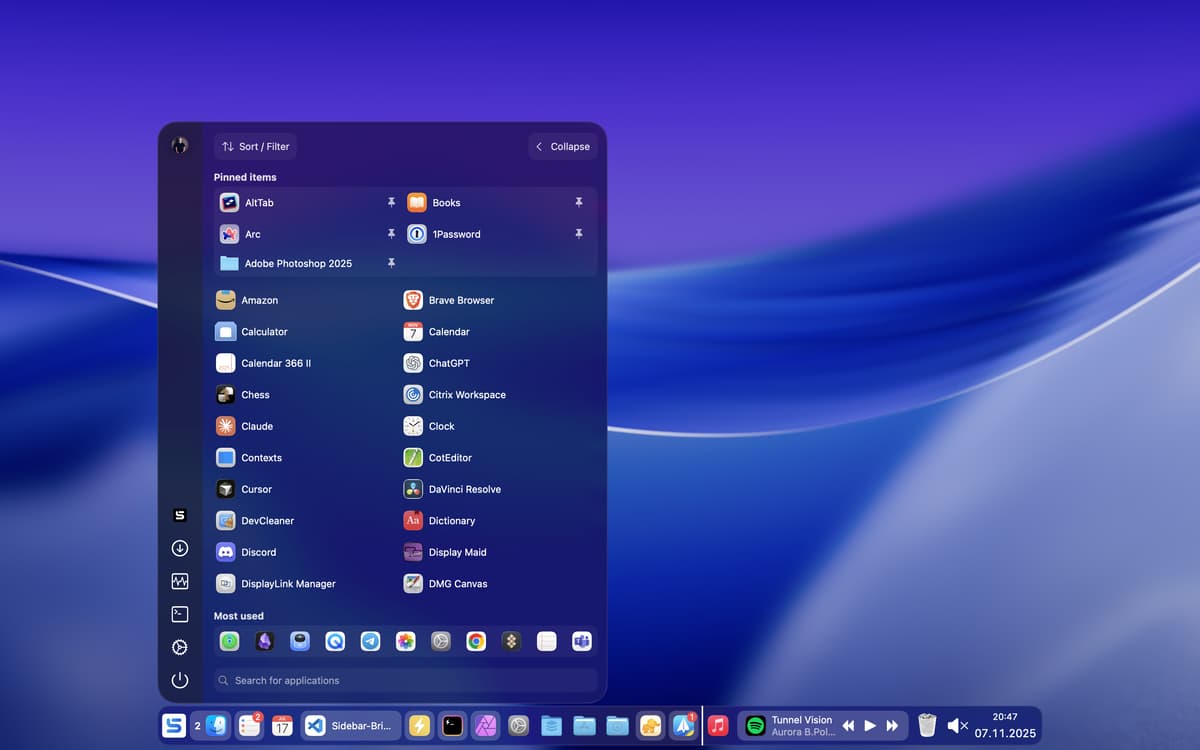Click the Search for applications field

[405, 680]
